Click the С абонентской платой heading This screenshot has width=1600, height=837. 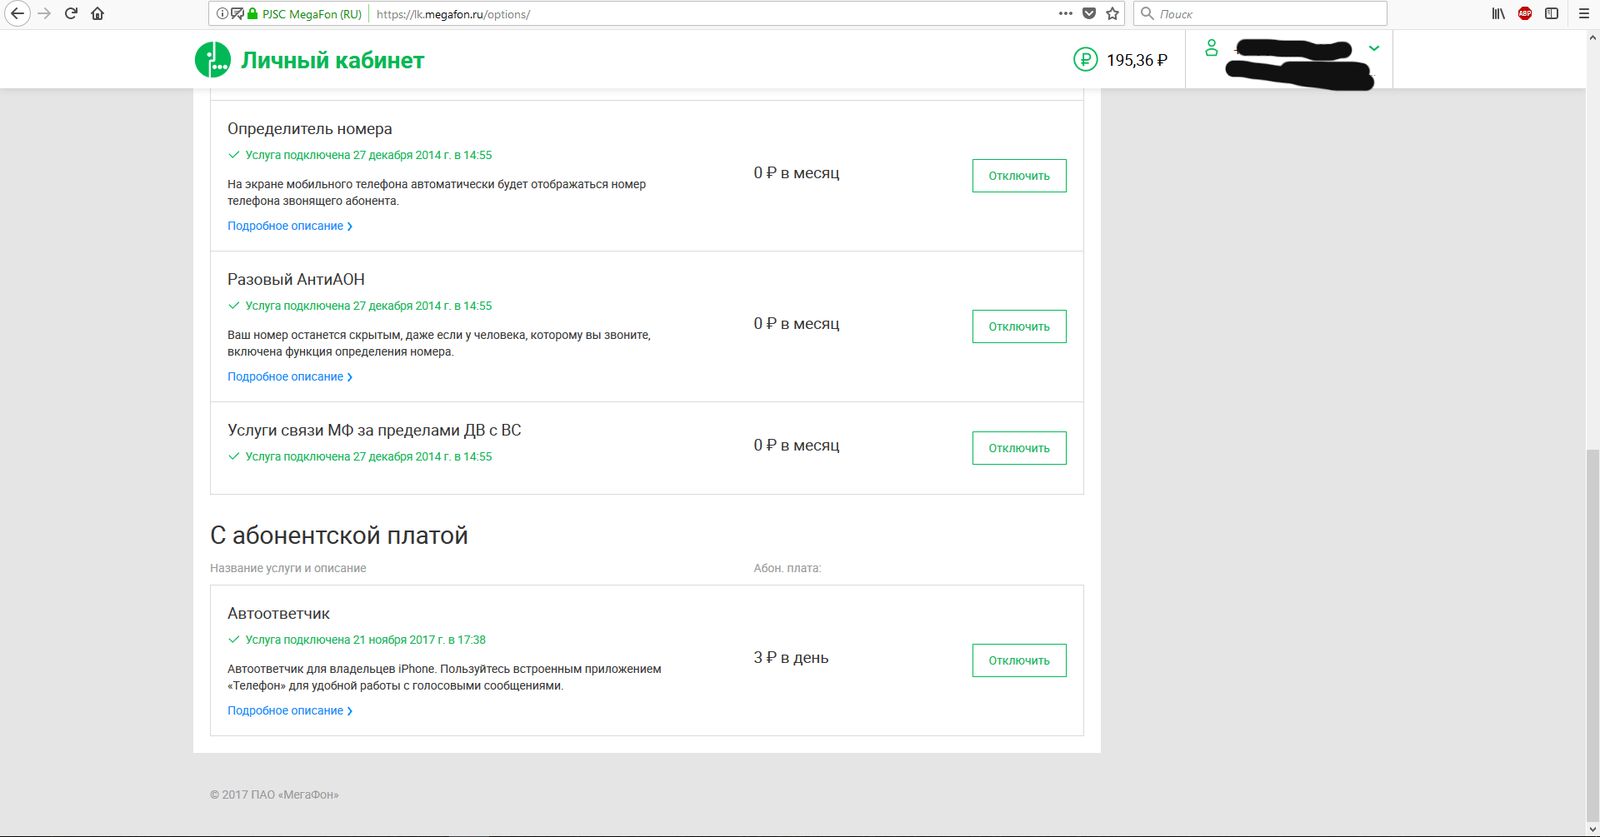(339, 536)
